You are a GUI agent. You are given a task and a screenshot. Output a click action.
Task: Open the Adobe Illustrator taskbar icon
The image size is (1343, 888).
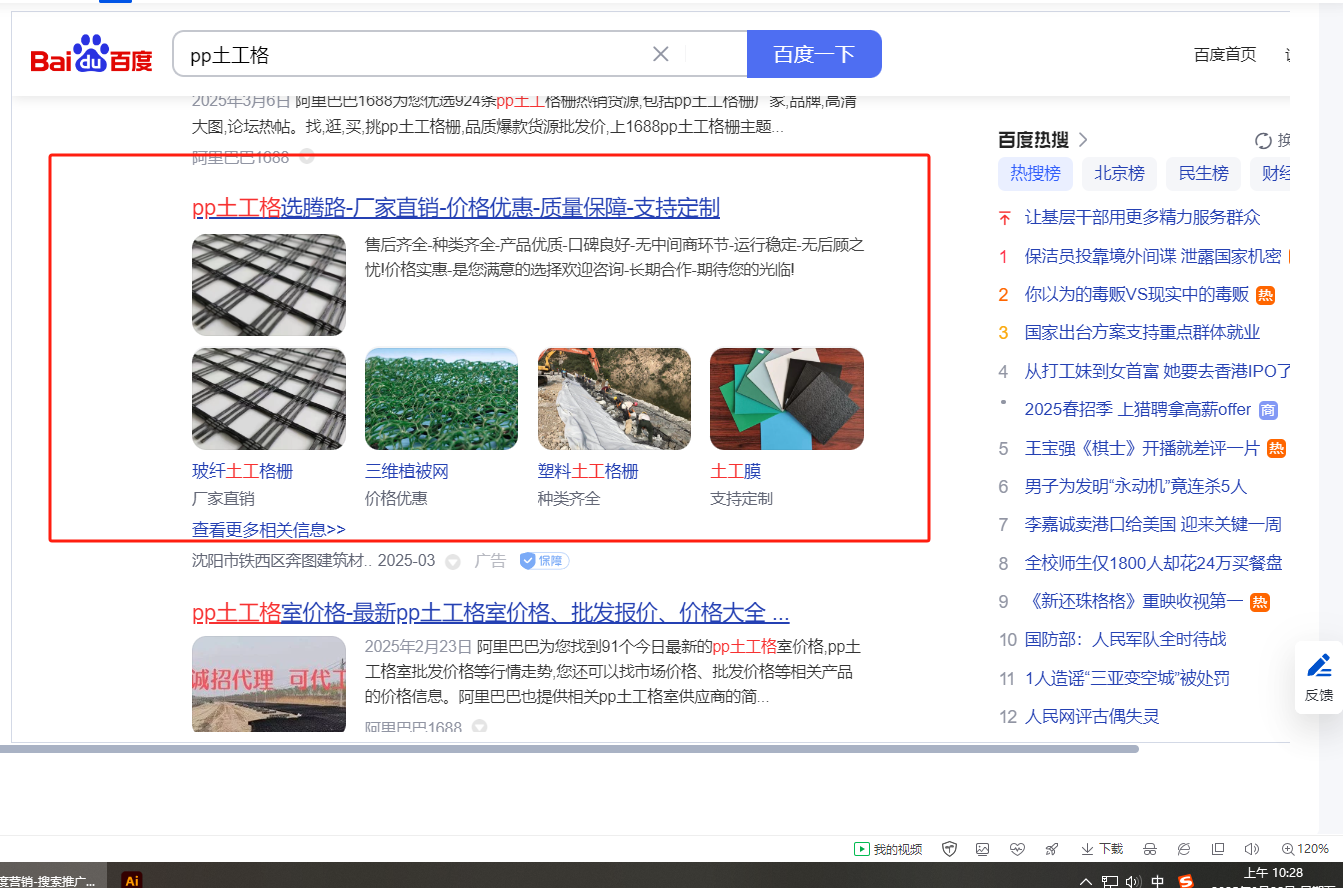click(131, 880)
